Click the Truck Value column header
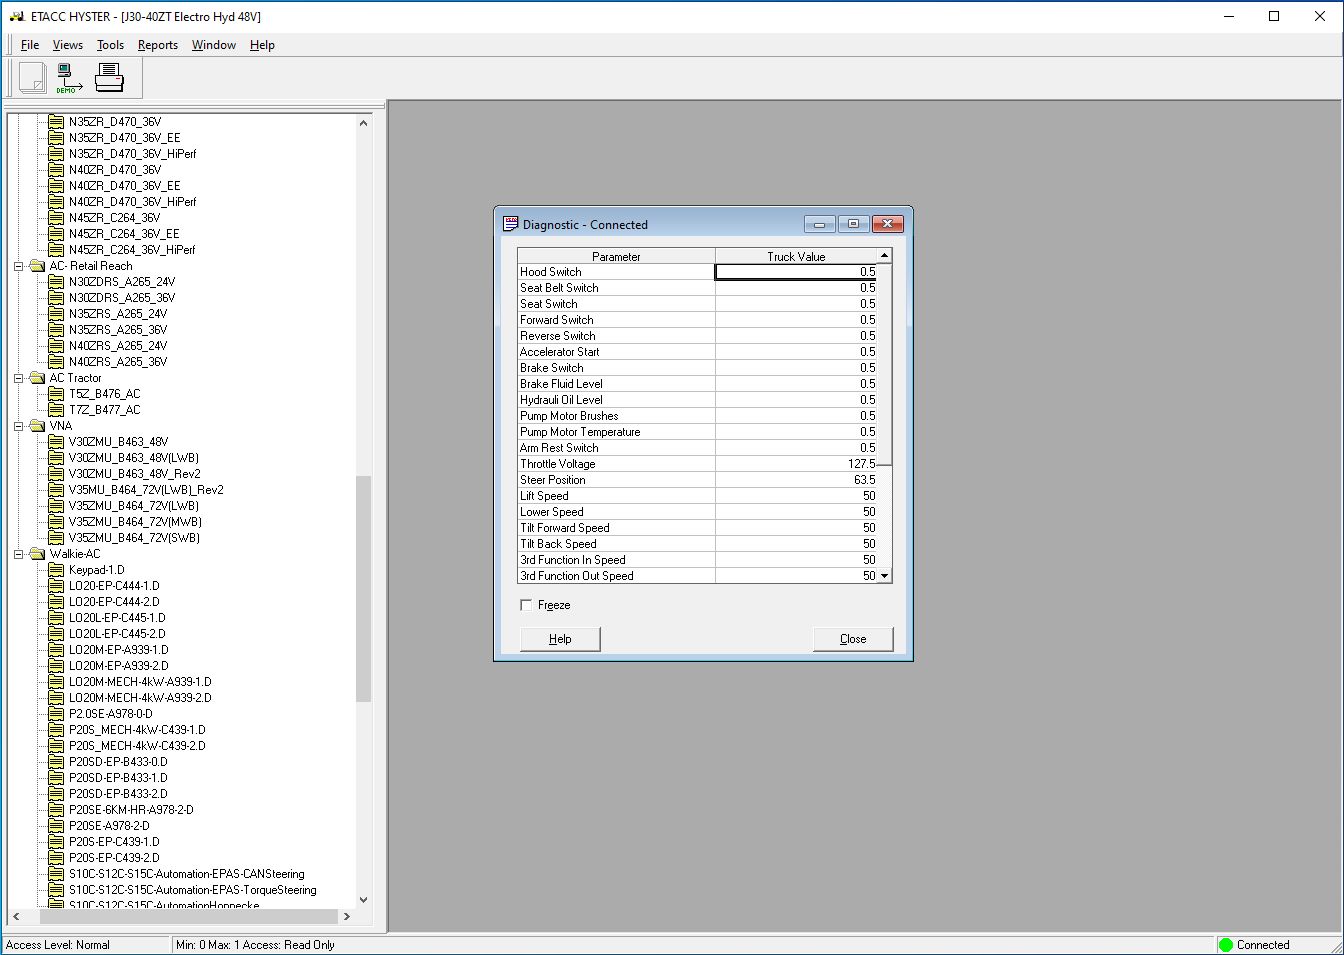Screen dimensions: 1344x955 pos(796,256)
